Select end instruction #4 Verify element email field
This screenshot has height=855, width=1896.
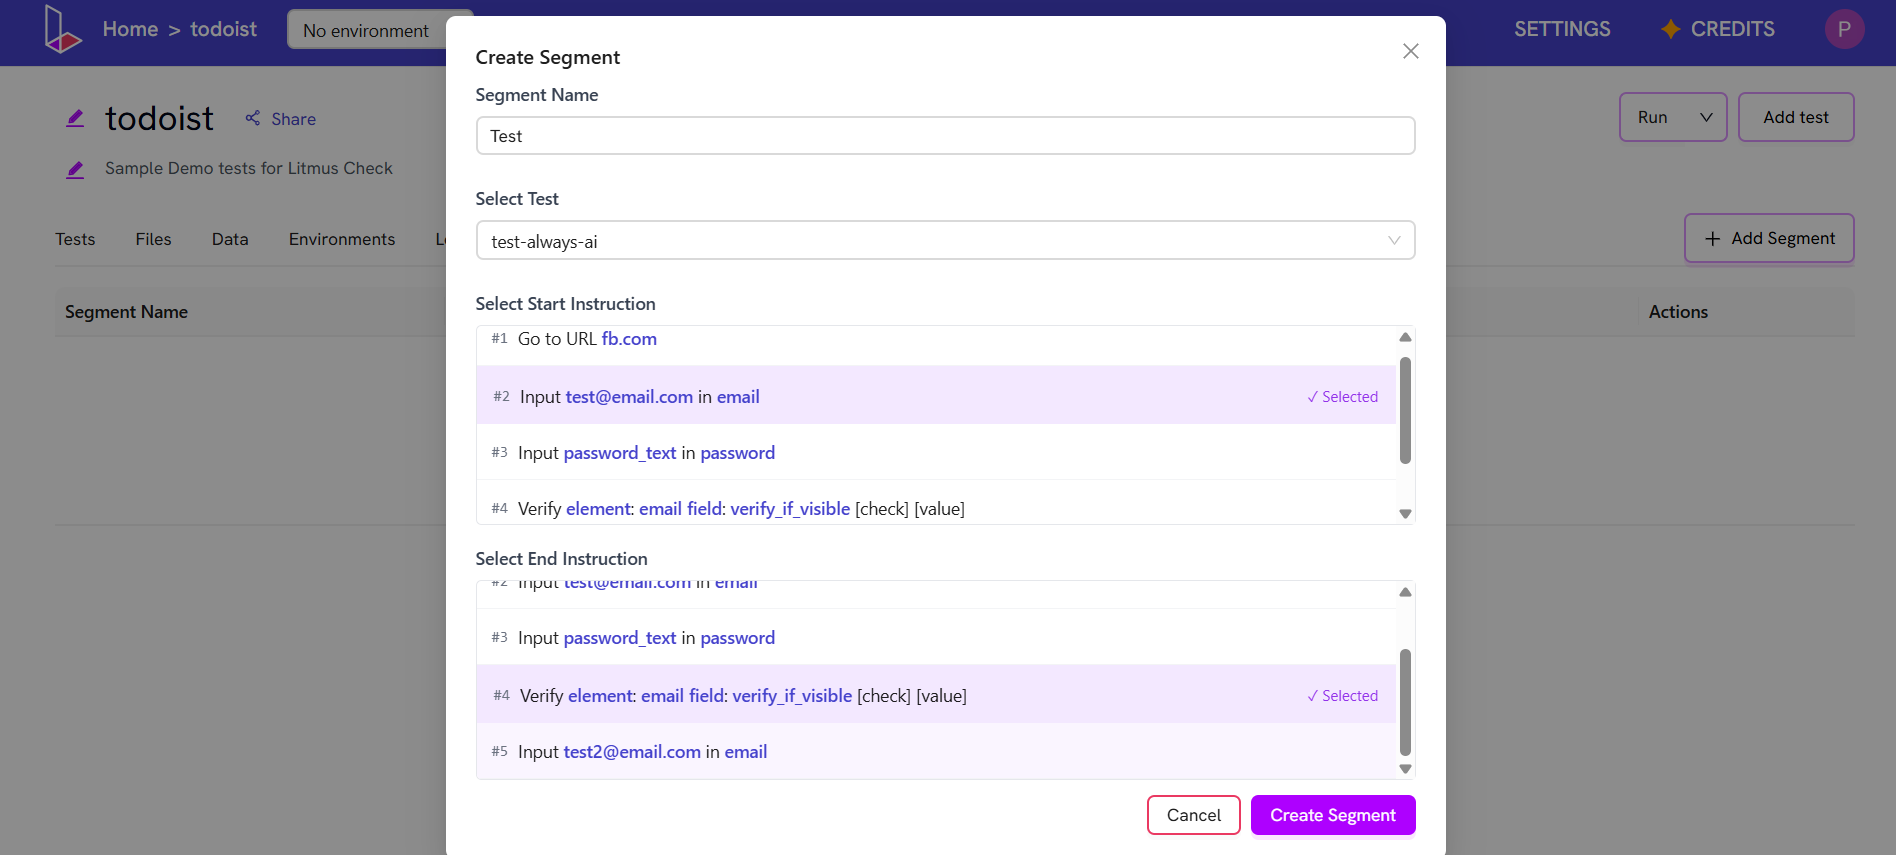tap(936, 695)
